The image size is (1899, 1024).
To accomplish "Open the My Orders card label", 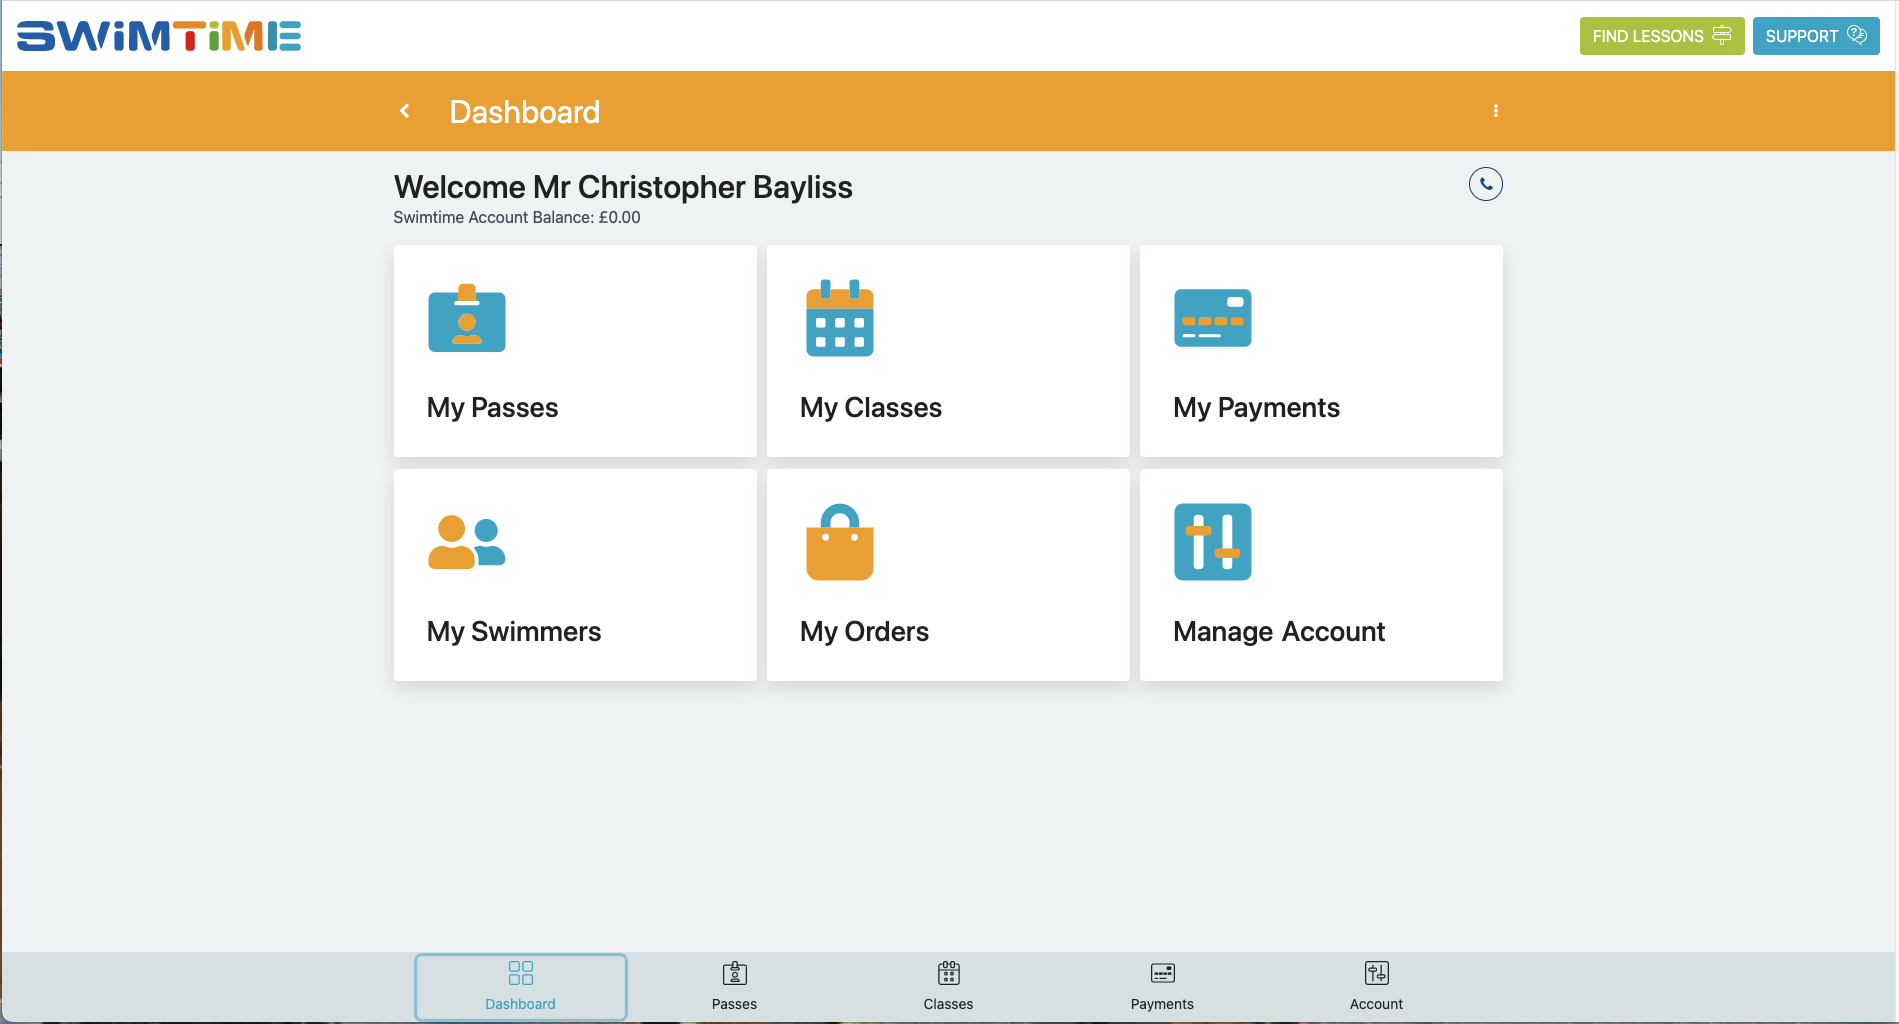I will [x=864, y=632].
